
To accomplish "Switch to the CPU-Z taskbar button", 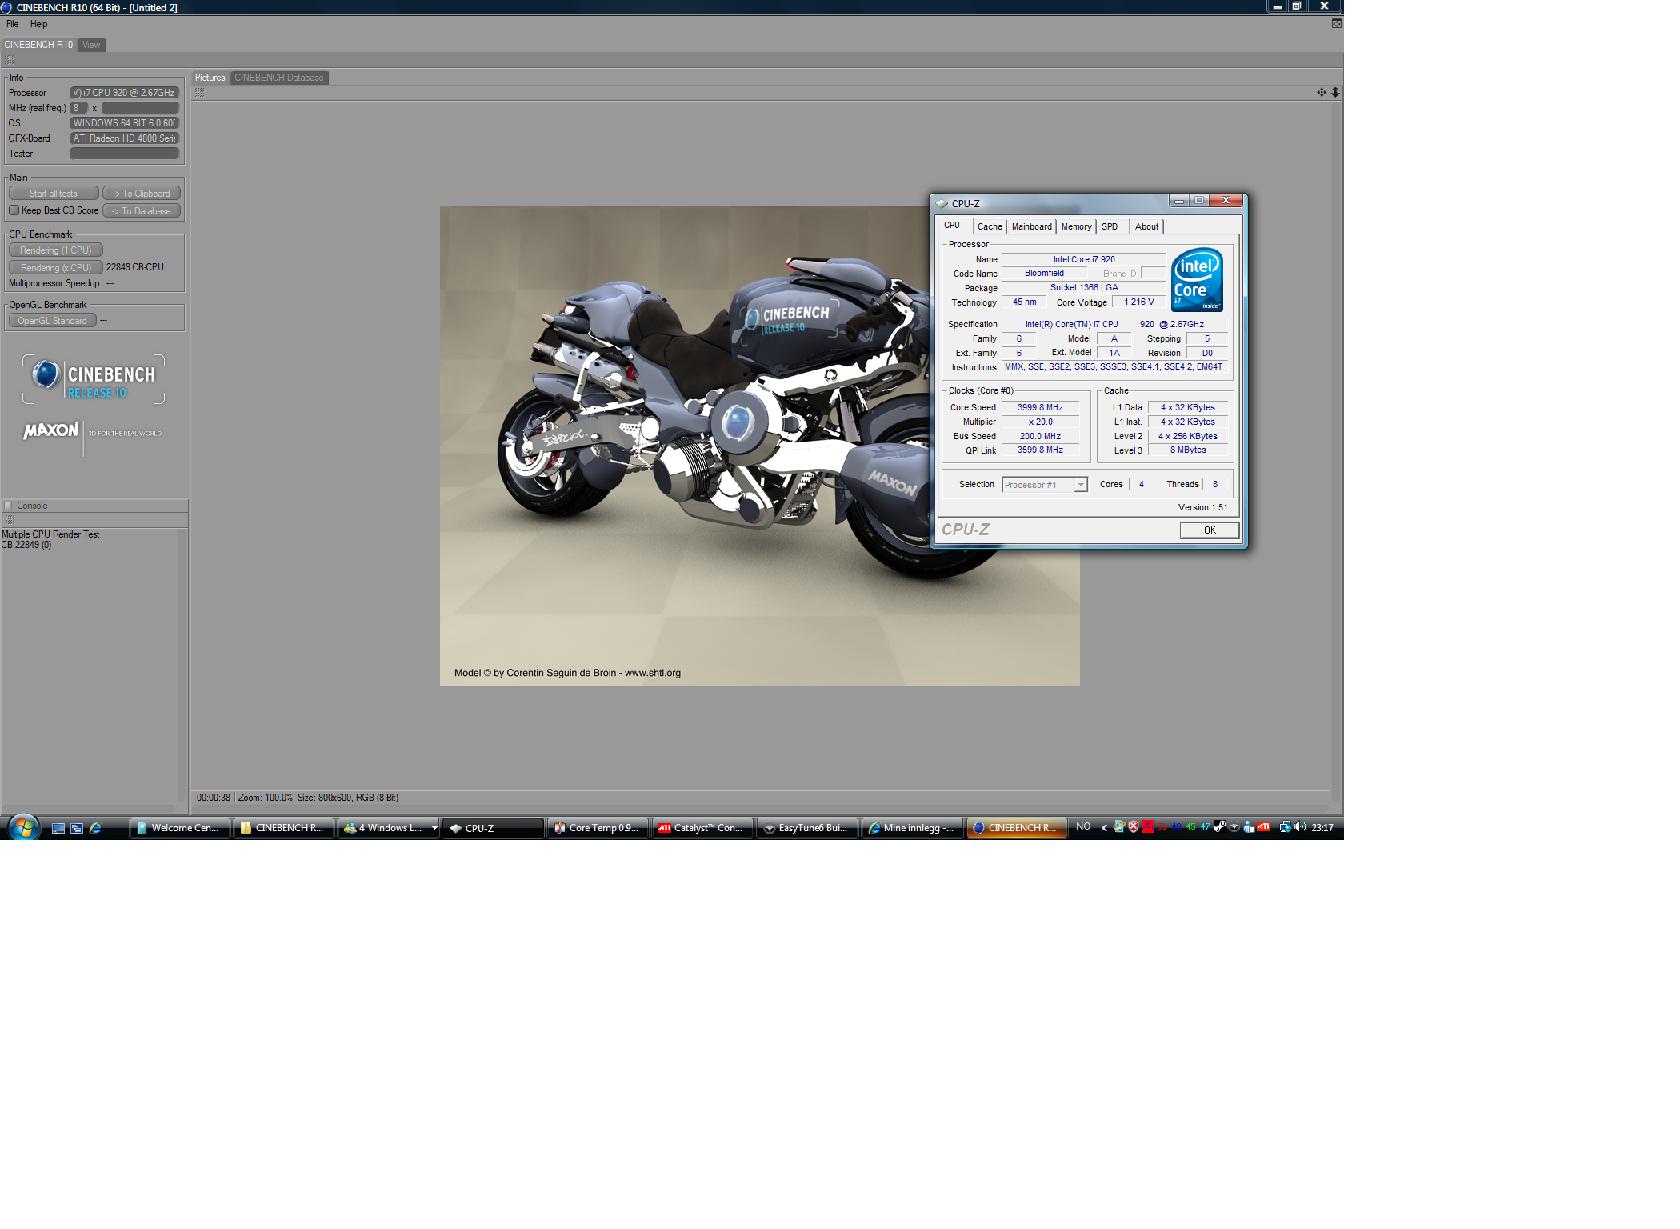I will [493, 828].
